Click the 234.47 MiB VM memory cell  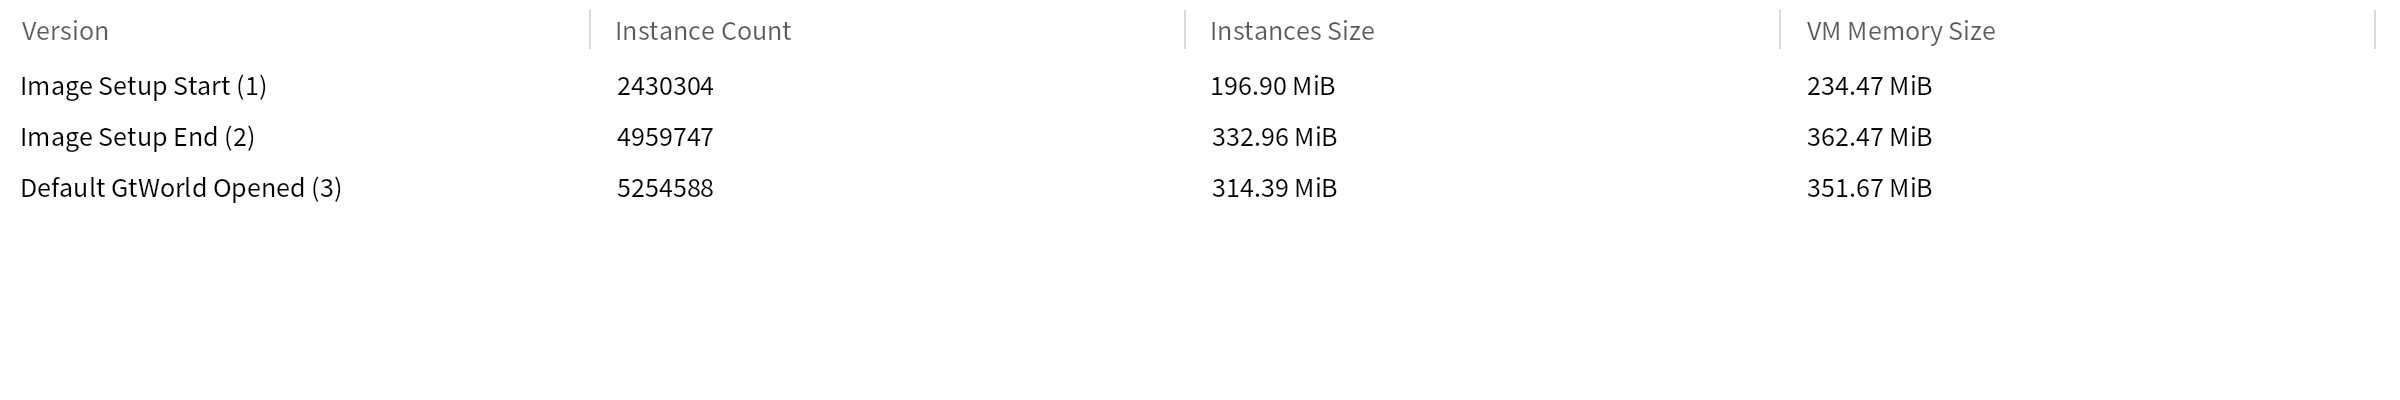1869,86
